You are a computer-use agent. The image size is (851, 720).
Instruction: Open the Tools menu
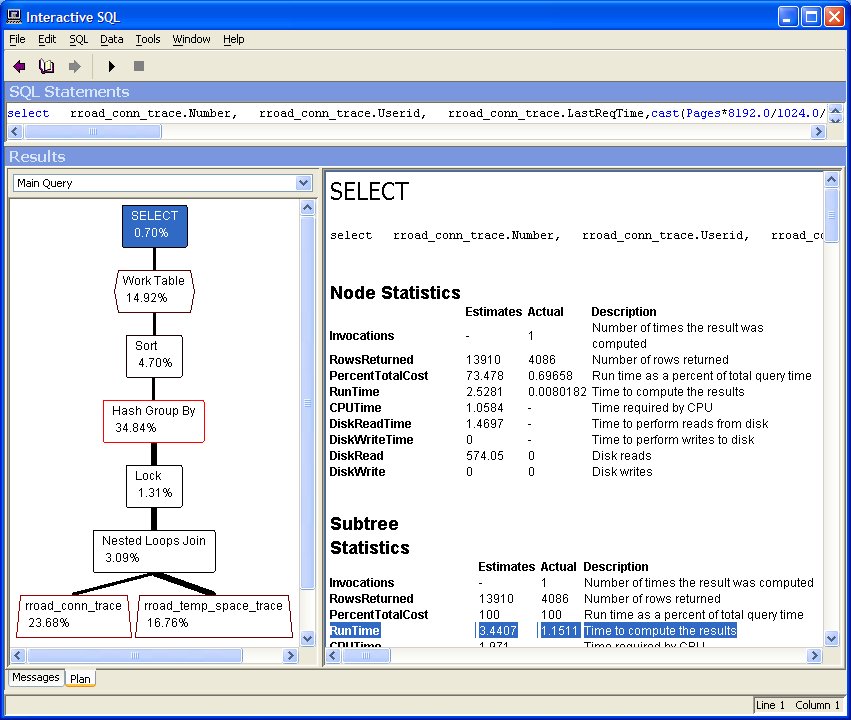point(147,40)
